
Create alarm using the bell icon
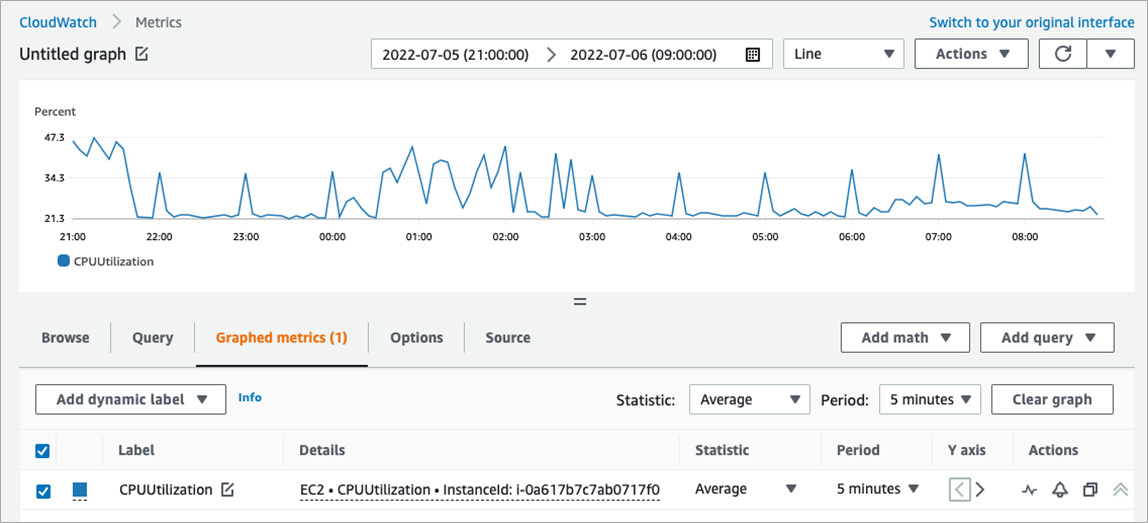(x=1060, y=489)
